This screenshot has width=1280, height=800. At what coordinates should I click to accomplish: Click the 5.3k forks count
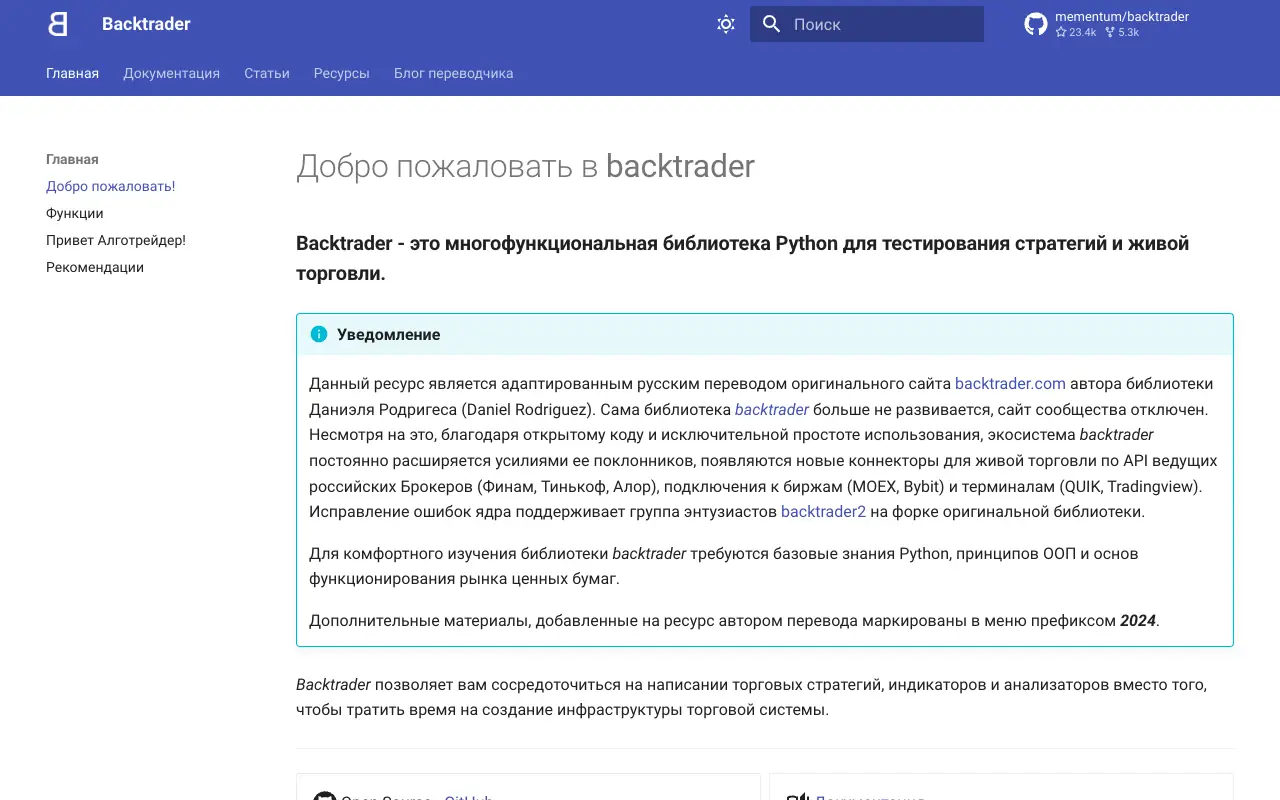pos(1122,33)
